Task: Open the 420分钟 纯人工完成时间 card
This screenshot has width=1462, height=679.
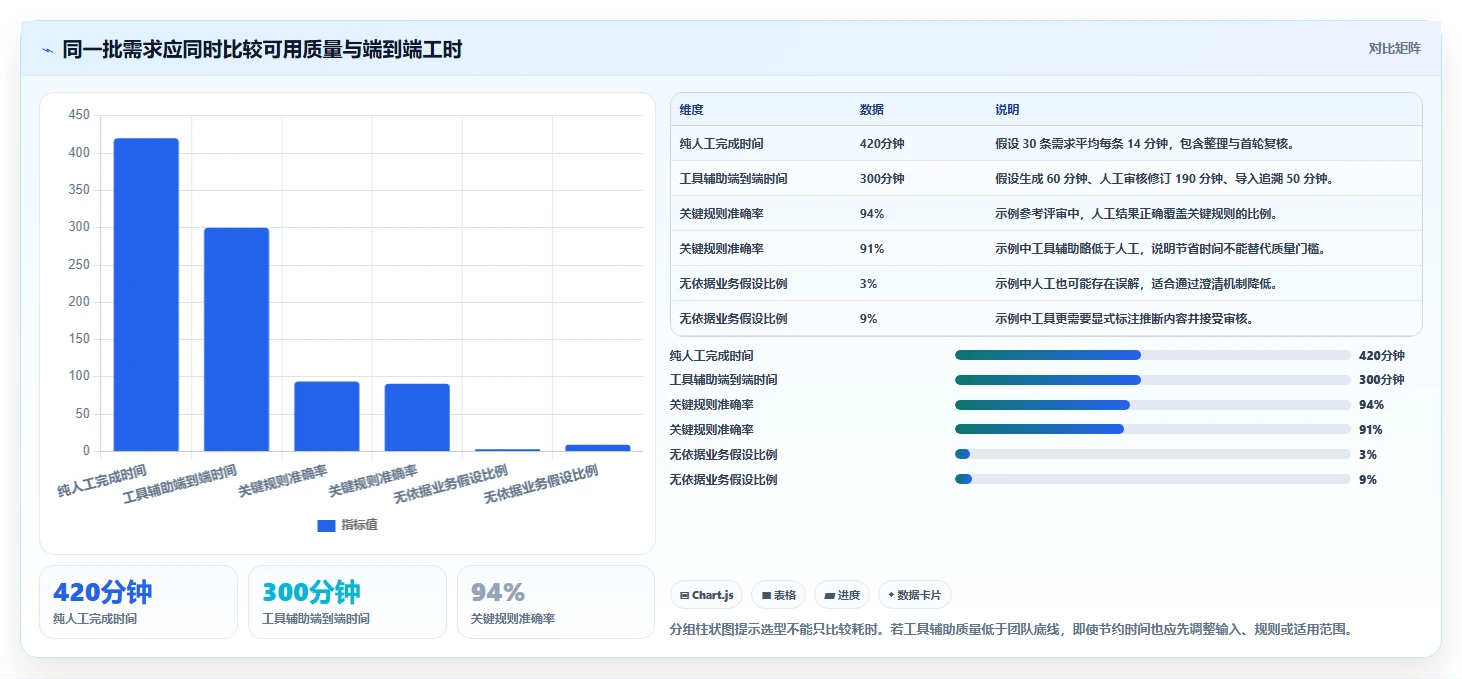Action: click(x=139, y=602)
